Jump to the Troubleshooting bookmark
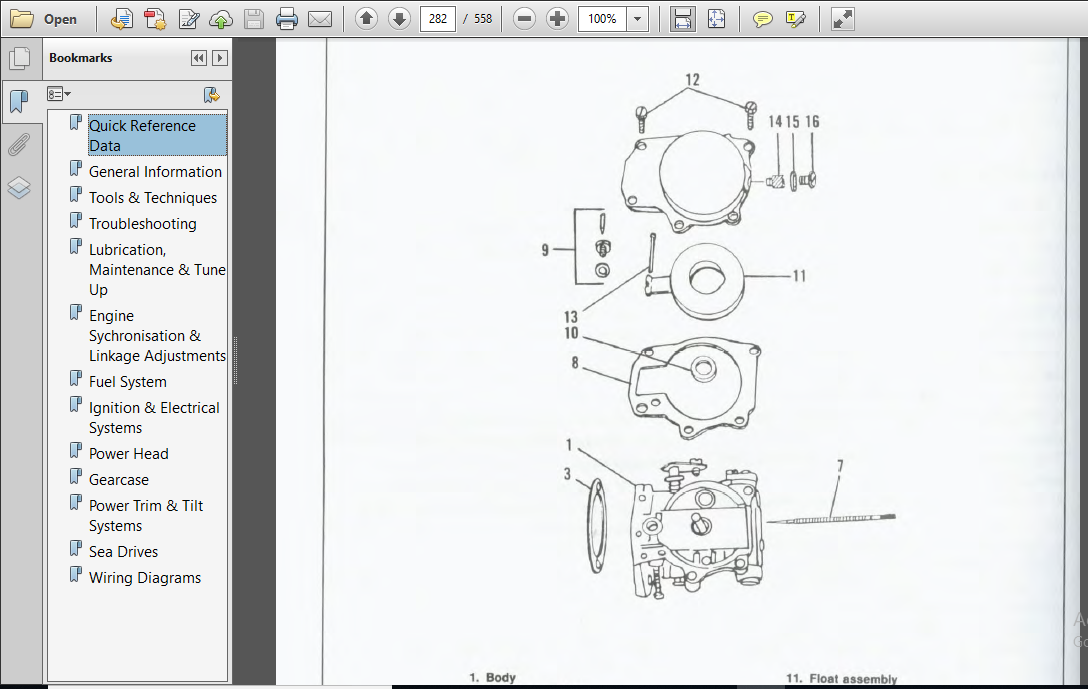The image size is (1088, 689). (x=143, y=224)
